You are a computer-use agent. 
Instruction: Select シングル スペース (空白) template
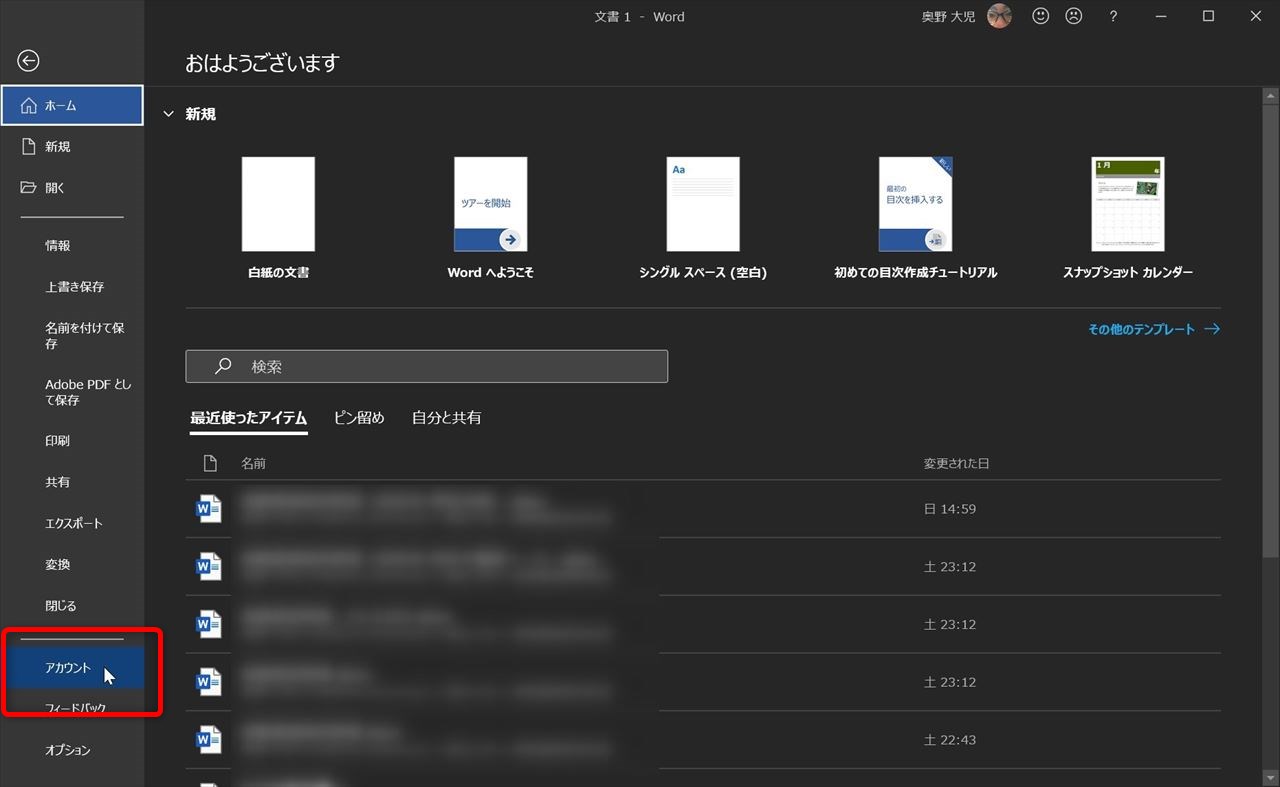(703, 217)
